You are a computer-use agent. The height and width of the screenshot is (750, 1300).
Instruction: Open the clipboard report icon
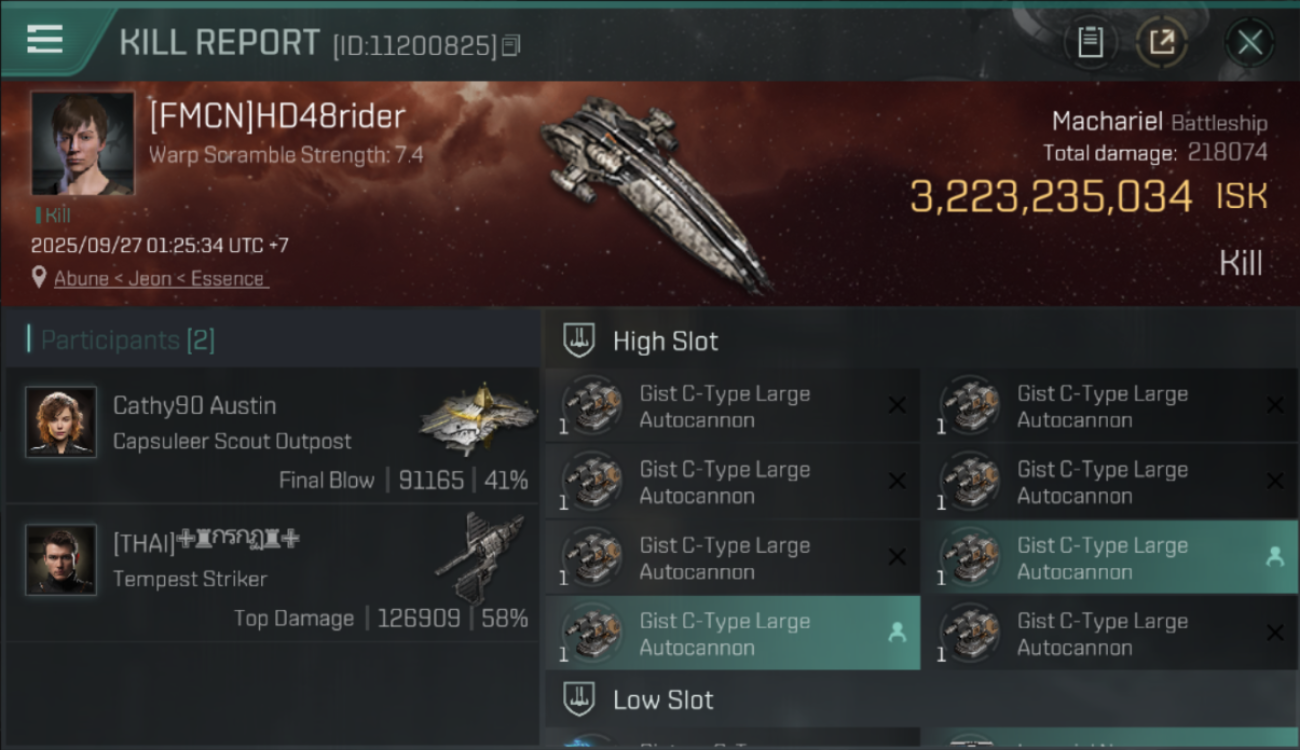pyautogui.click(x=1090, y=42)
